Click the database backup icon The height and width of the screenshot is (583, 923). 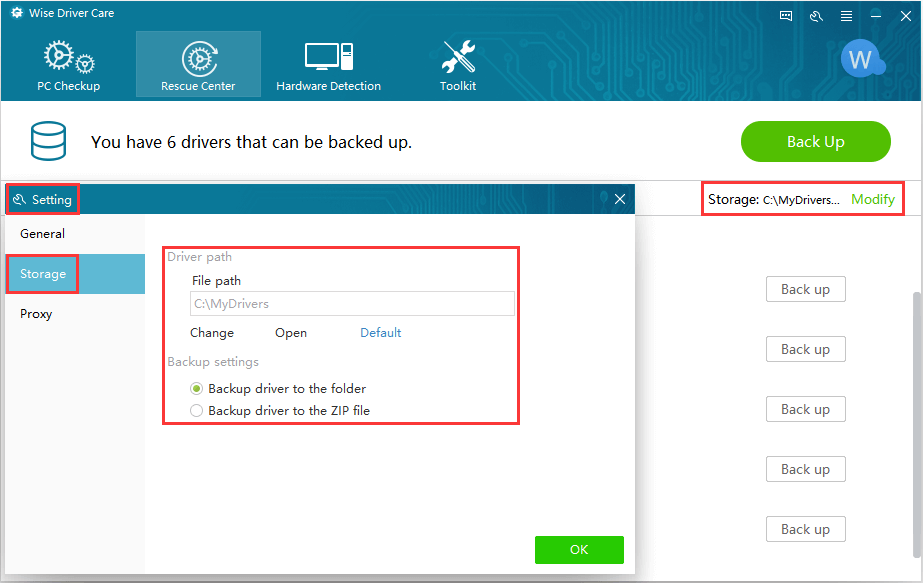click(48, 141)
